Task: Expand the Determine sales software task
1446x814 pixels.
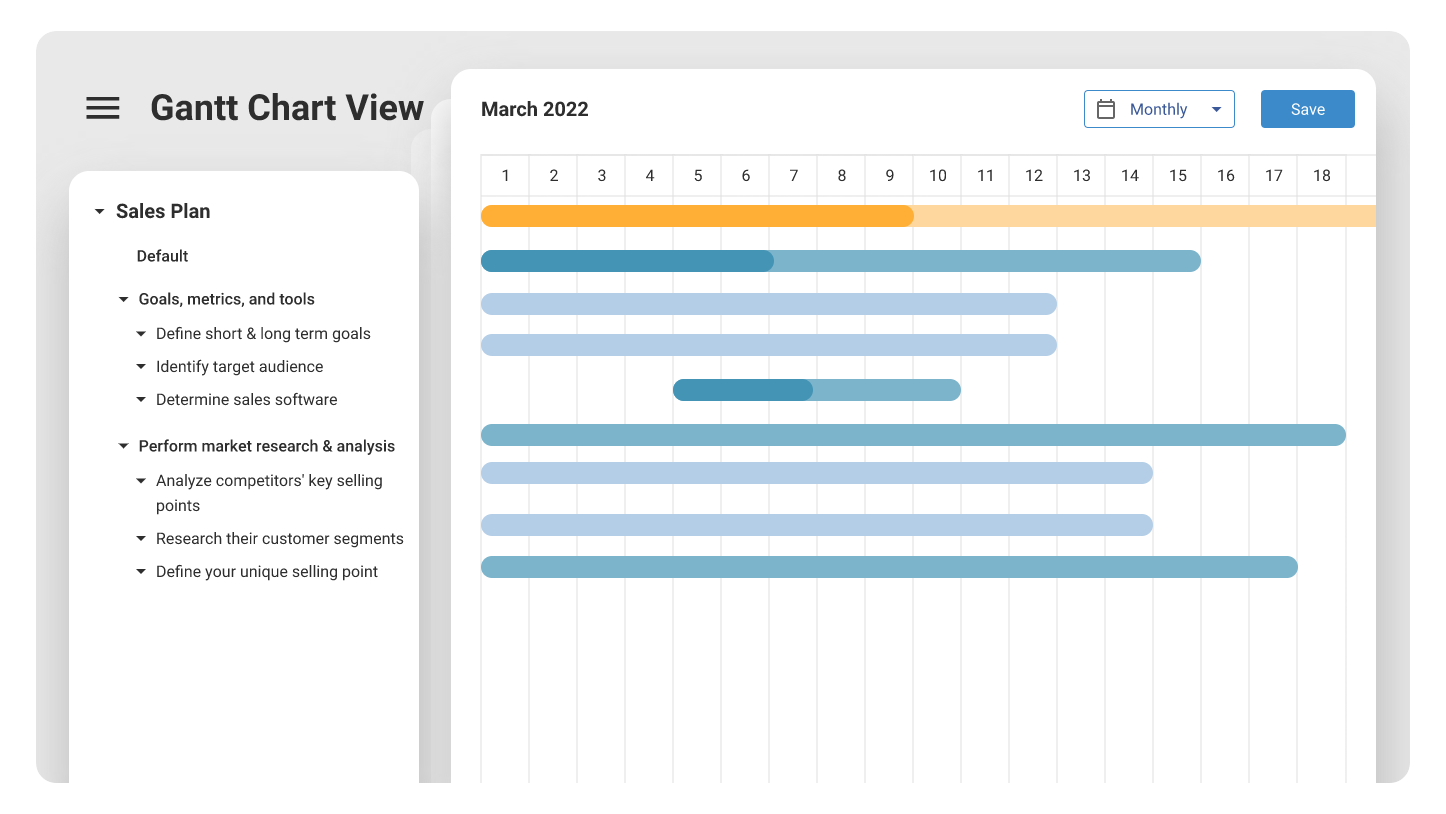Action: click(x=140, y=399)
